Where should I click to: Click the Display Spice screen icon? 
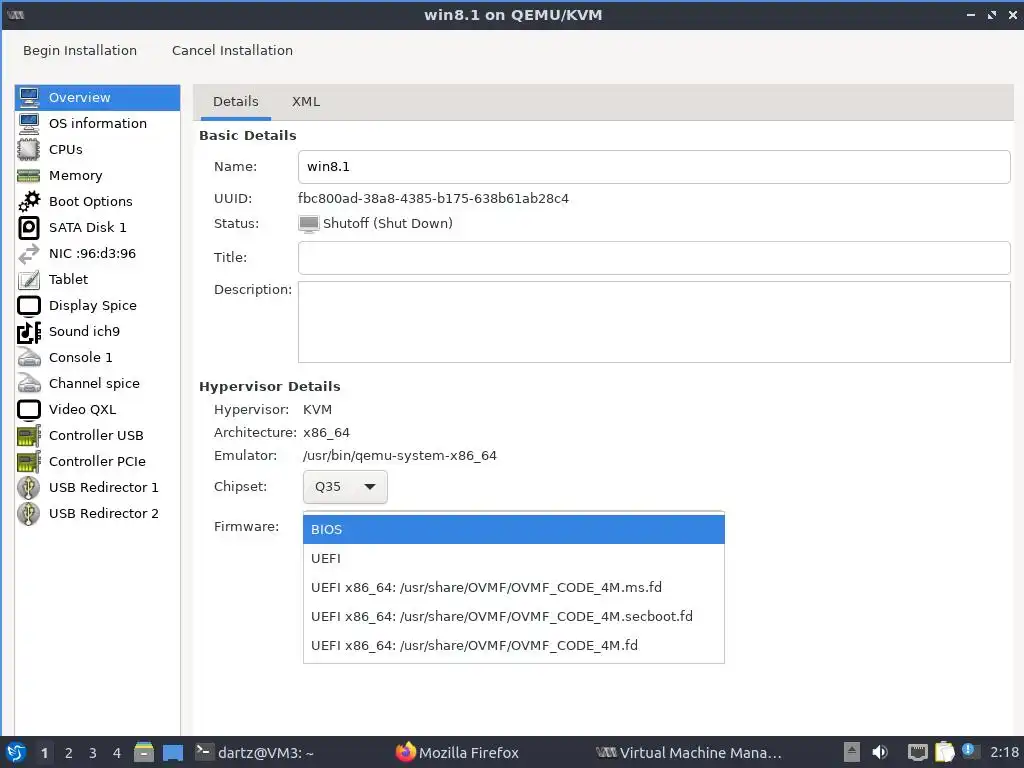coord(29,306)
